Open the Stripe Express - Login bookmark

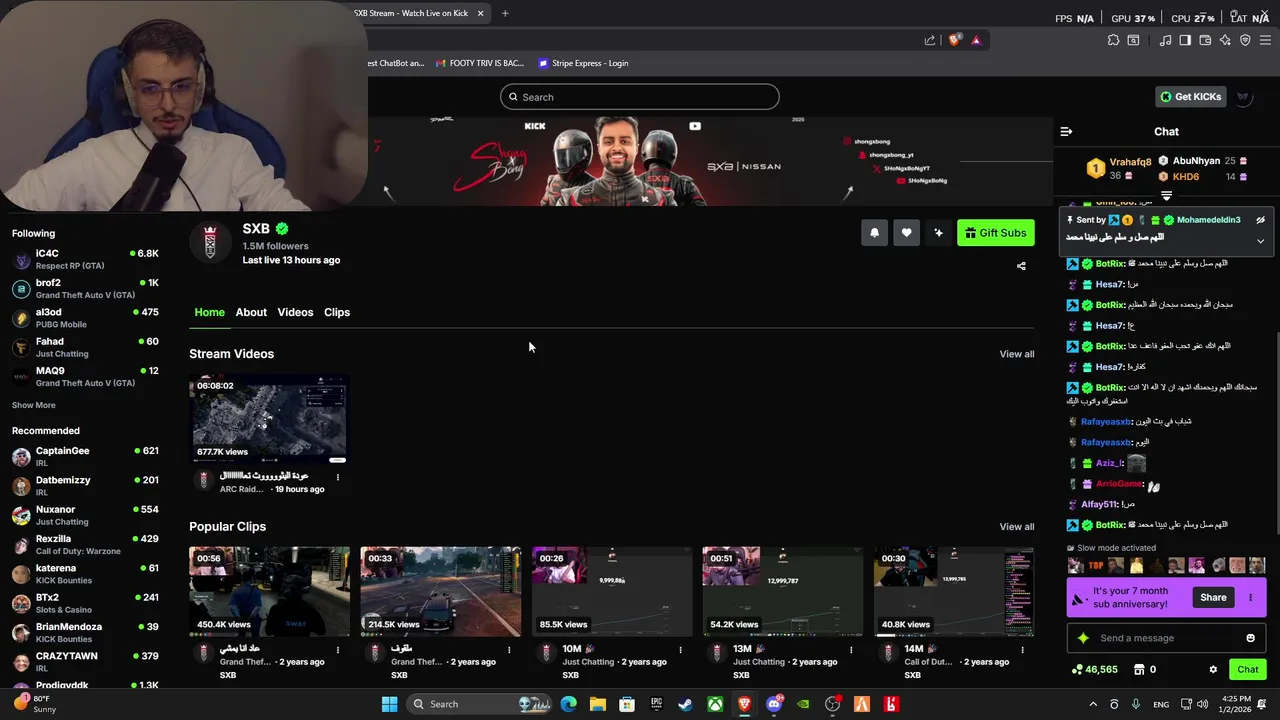[583, 63]
